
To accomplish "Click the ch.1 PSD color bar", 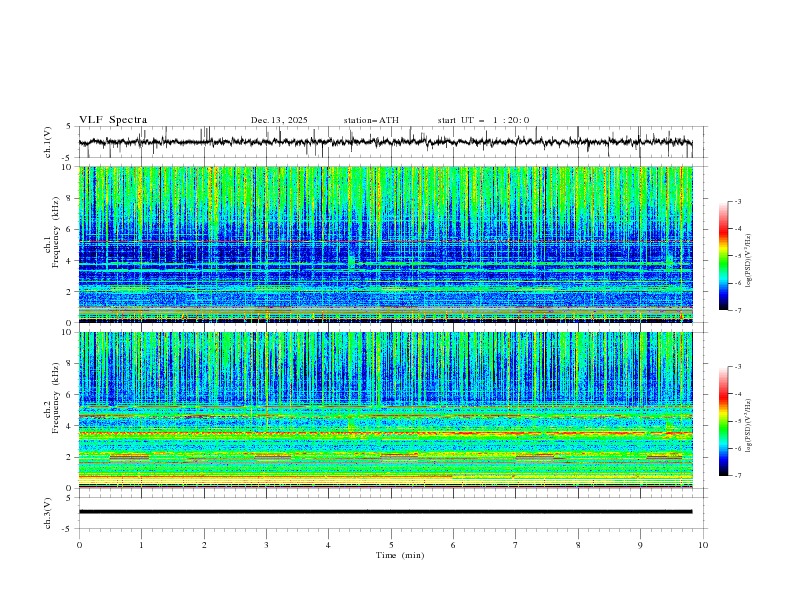I will pos(724,256).
